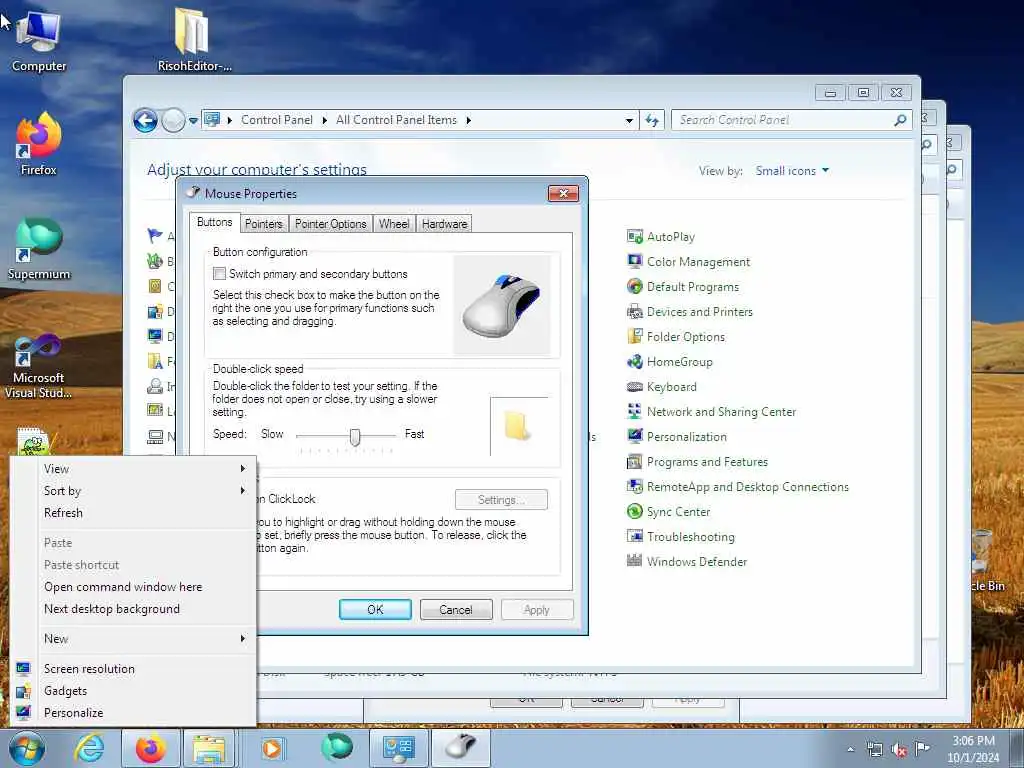Click the double-click speed slider handle

point(355,437)
